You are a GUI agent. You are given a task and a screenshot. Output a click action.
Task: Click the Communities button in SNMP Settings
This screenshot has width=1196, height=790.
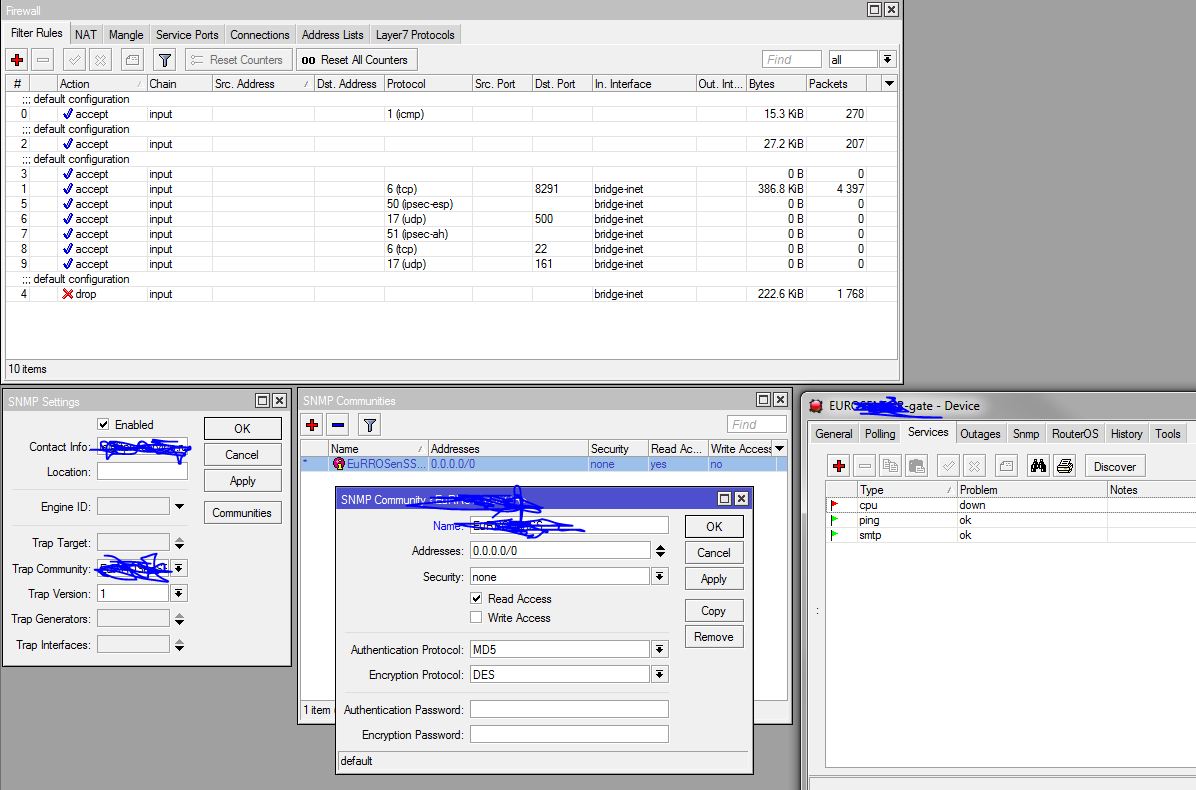(x=242, y=512)
